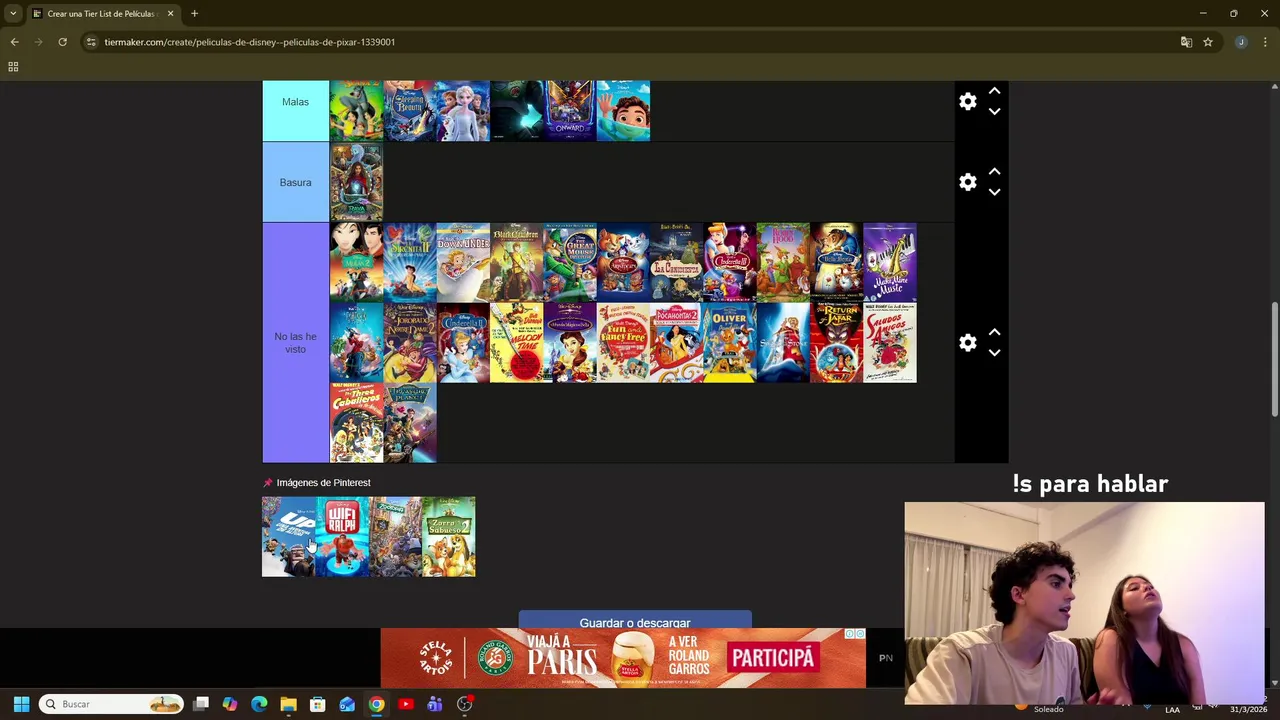Close the ad banner with X icon
This screenshot has height=720, width=1280.
coord(859,634)
